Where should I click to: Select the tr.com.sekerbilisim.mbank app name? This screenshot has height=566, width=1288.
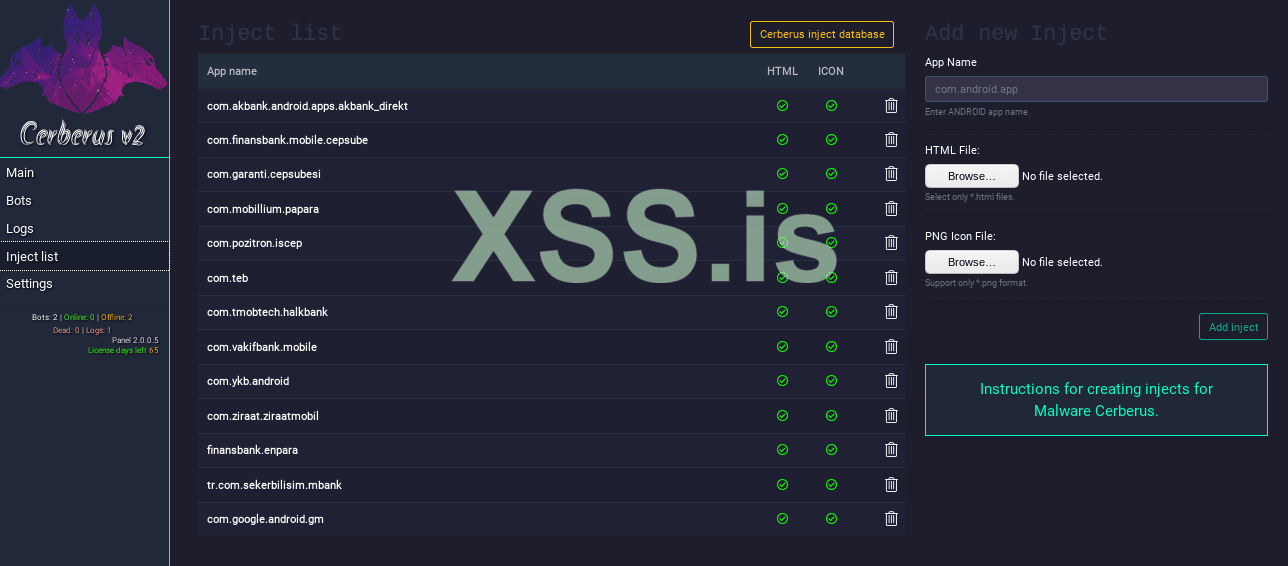(x=274, y=485)
